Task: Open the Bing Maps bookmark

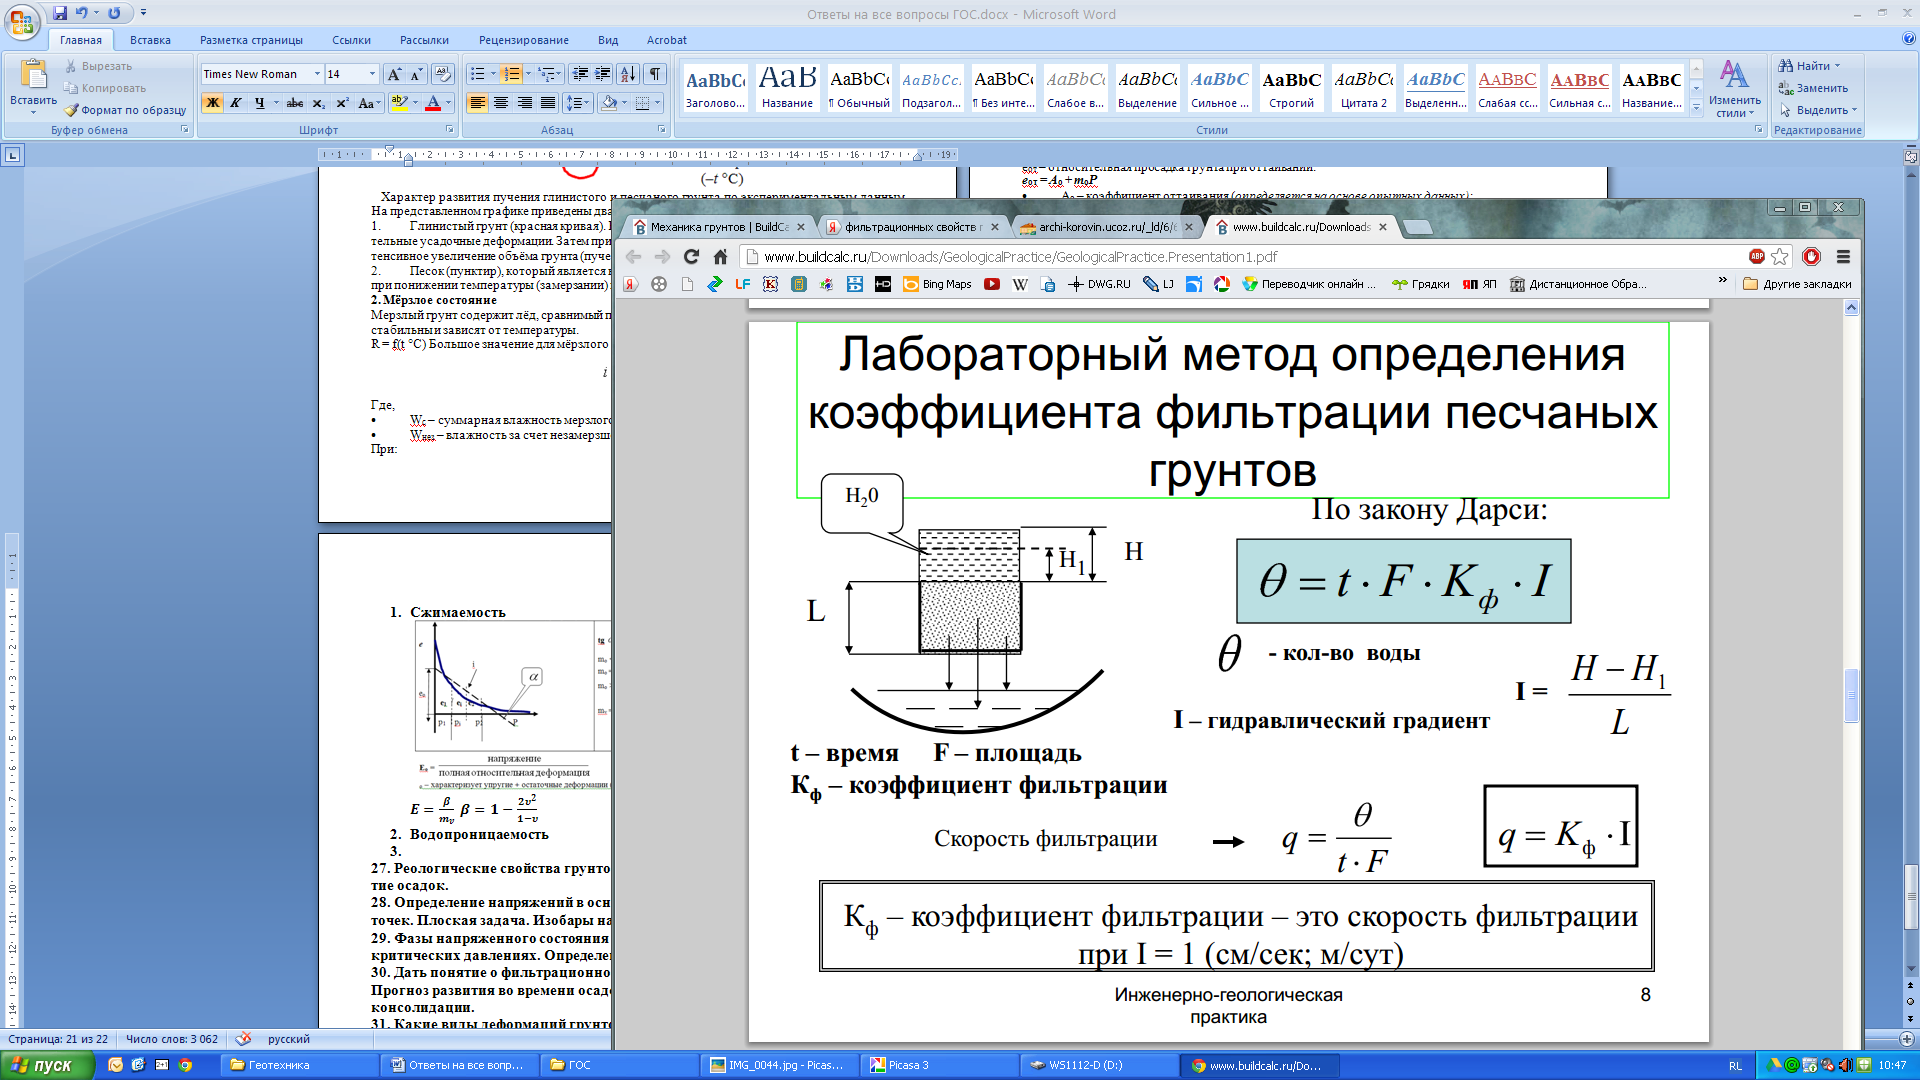Action: coord(937,284)
